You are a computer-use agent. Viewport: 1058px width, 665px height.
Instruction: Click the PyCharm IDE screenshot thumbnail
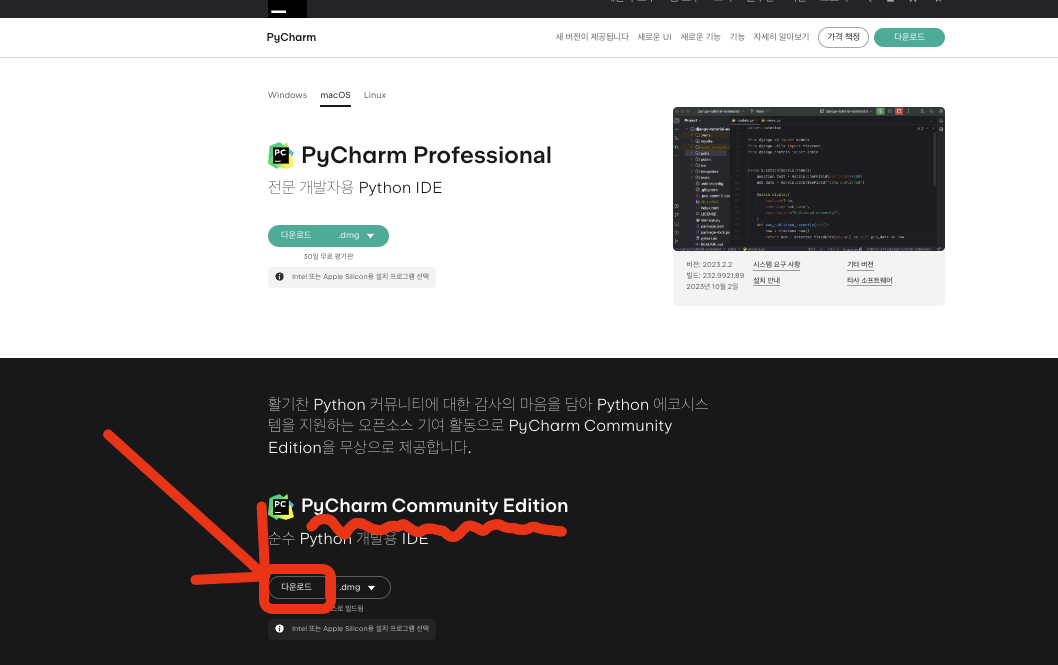click(x=808, y=179)
